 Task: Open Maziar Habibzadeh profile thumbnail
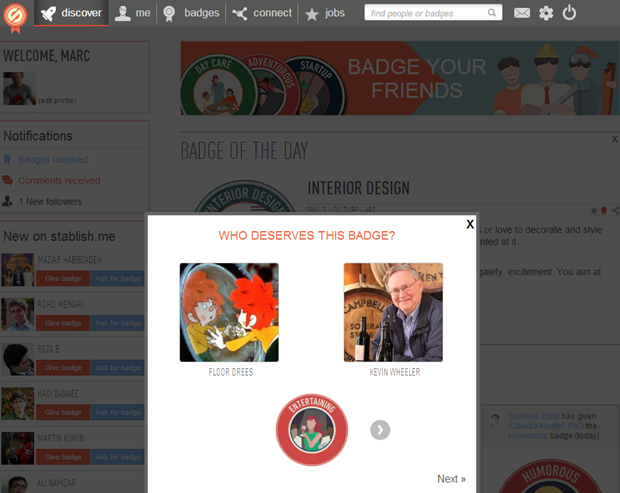coord(17,270)
